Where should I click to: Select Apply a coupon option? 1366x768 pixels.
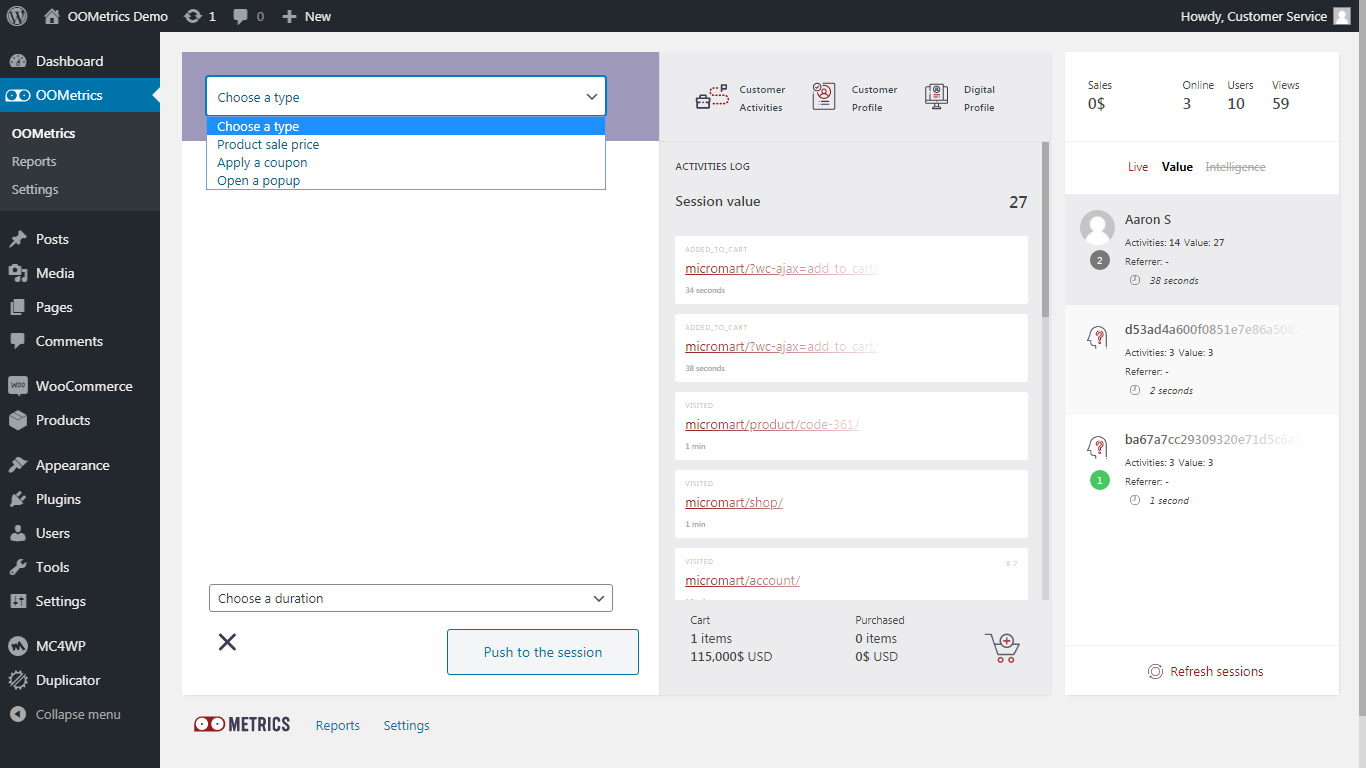coord(406,162)
